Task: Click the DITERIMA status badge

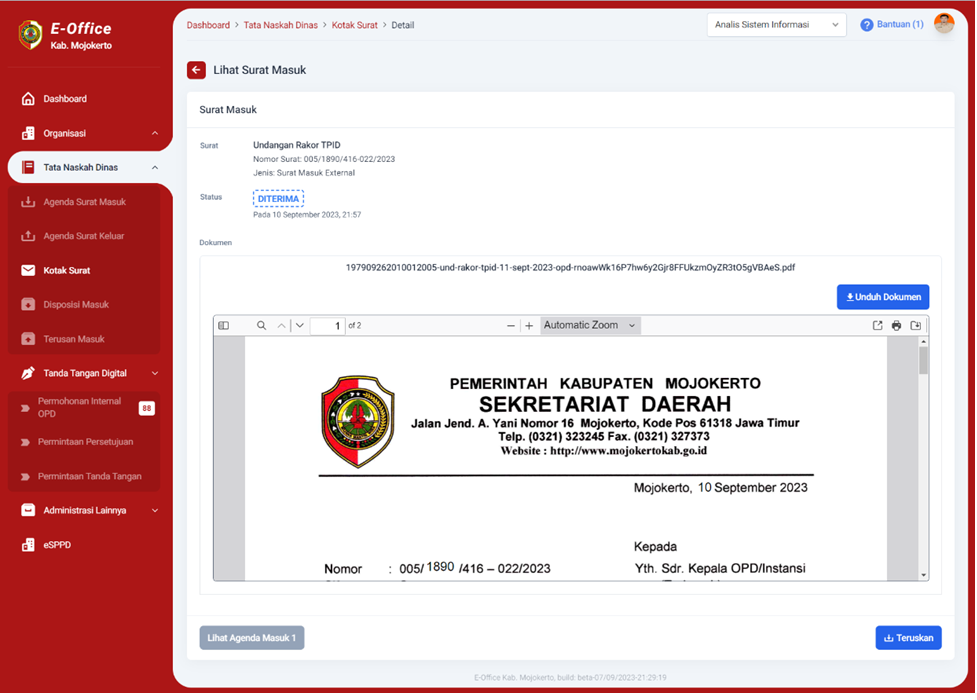Action: (x=278, y=199)
